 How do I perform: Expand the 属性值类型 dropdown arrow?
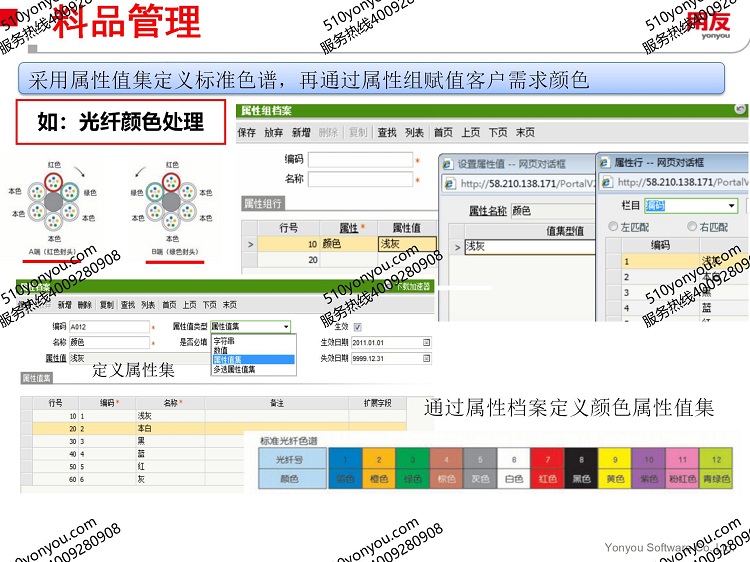click(286, 327)
